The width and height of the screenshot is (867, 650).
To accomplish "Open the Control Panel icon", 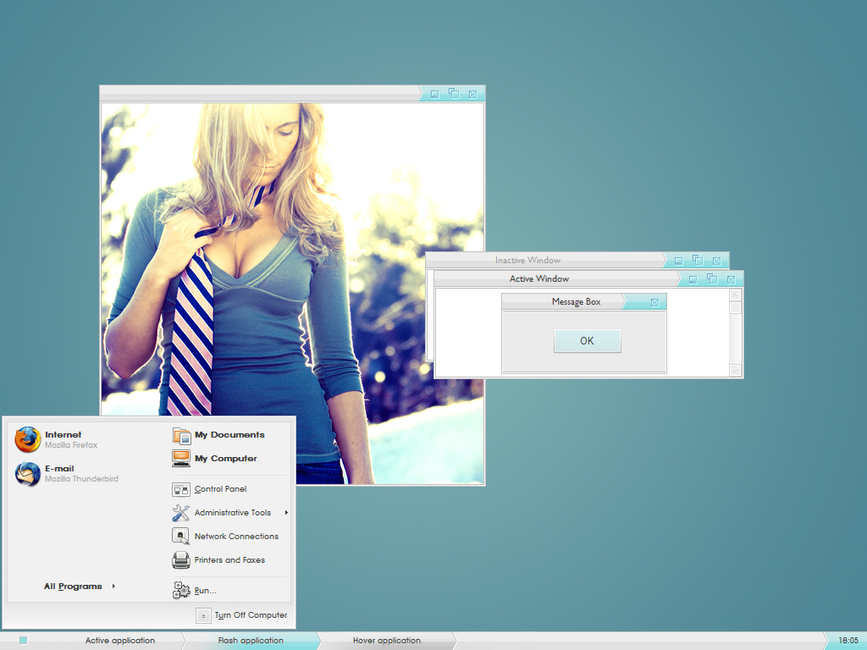I will [181, 489].
